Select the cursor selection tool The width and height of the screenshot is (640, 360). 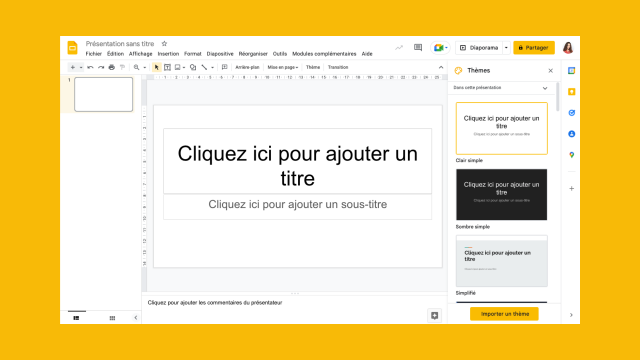[156, 67]
